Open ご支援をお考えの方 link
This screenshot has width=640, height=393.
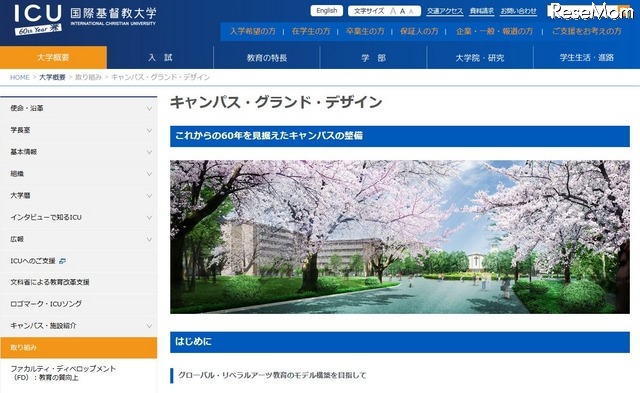coord(587,31)
